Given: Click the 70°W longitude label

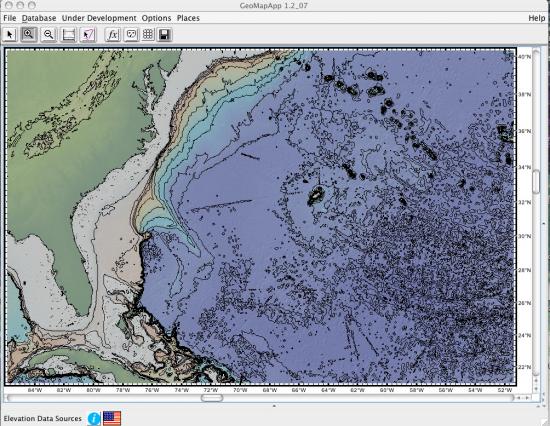Looking at the screenshot, I should (x=240, y=390).
